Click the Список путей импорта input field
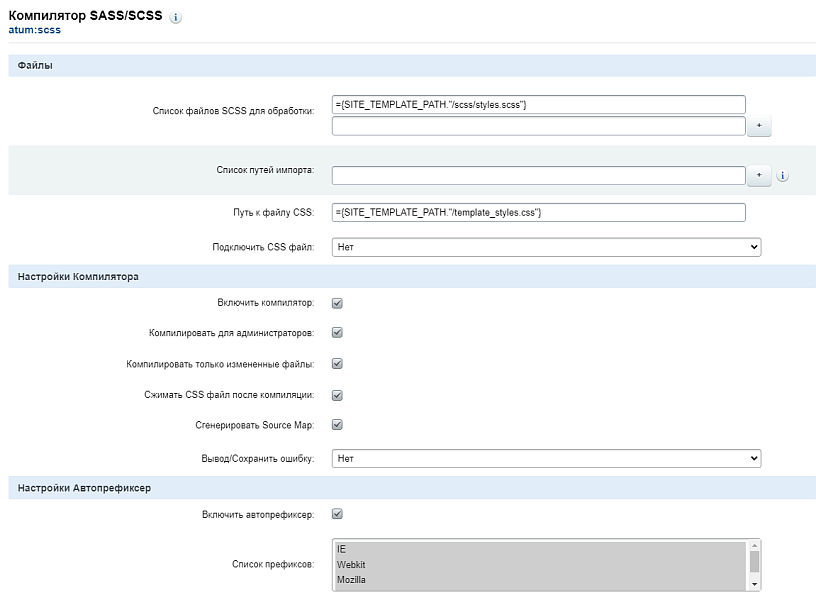The image size is (816, 600). click(x=538, y=176)
